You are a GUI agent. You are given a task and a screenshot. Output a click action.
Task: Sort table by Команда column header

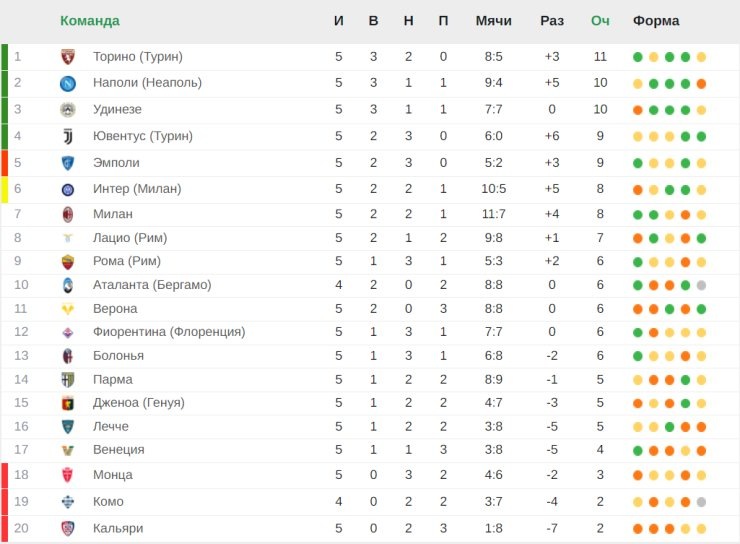[89, 21]
